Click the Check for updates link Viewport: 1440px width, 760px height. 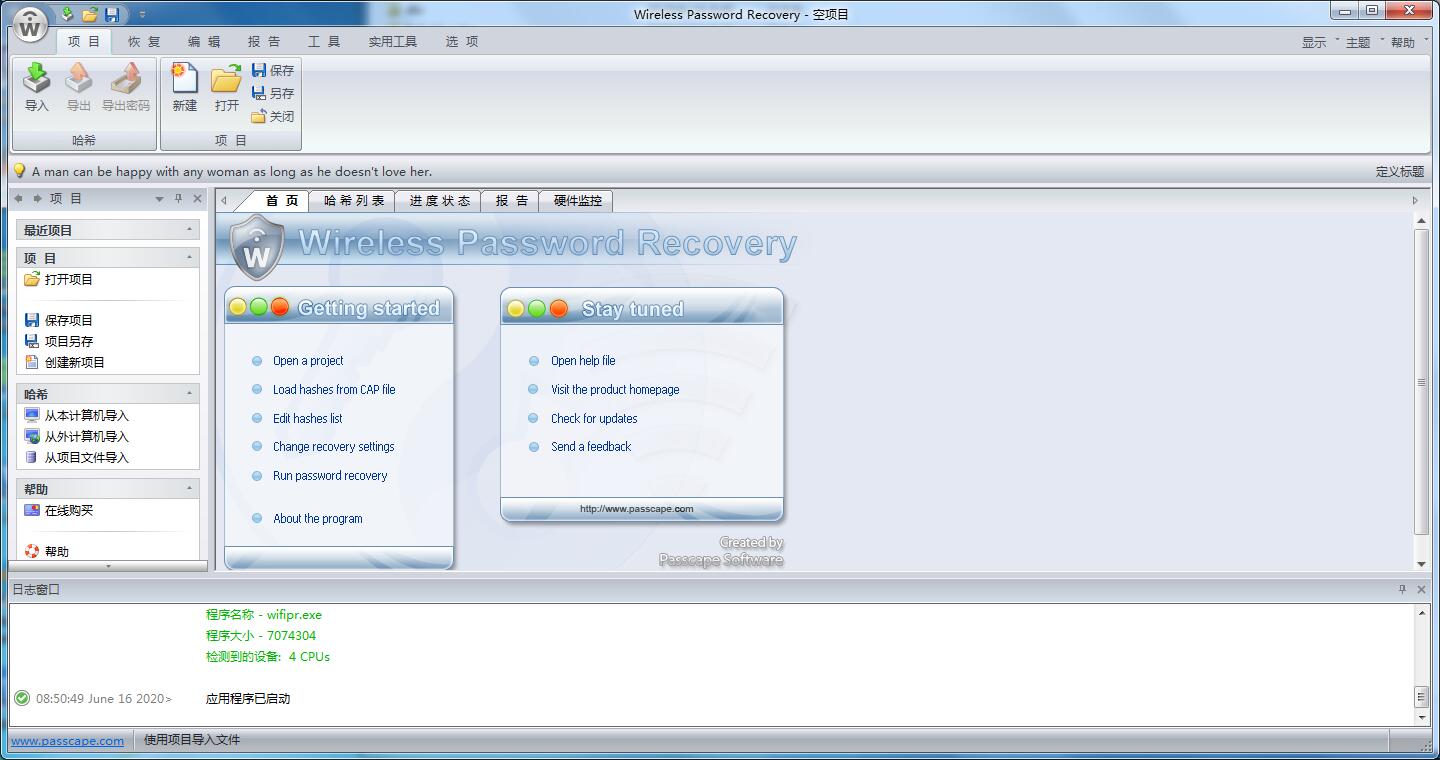[593, 419]
